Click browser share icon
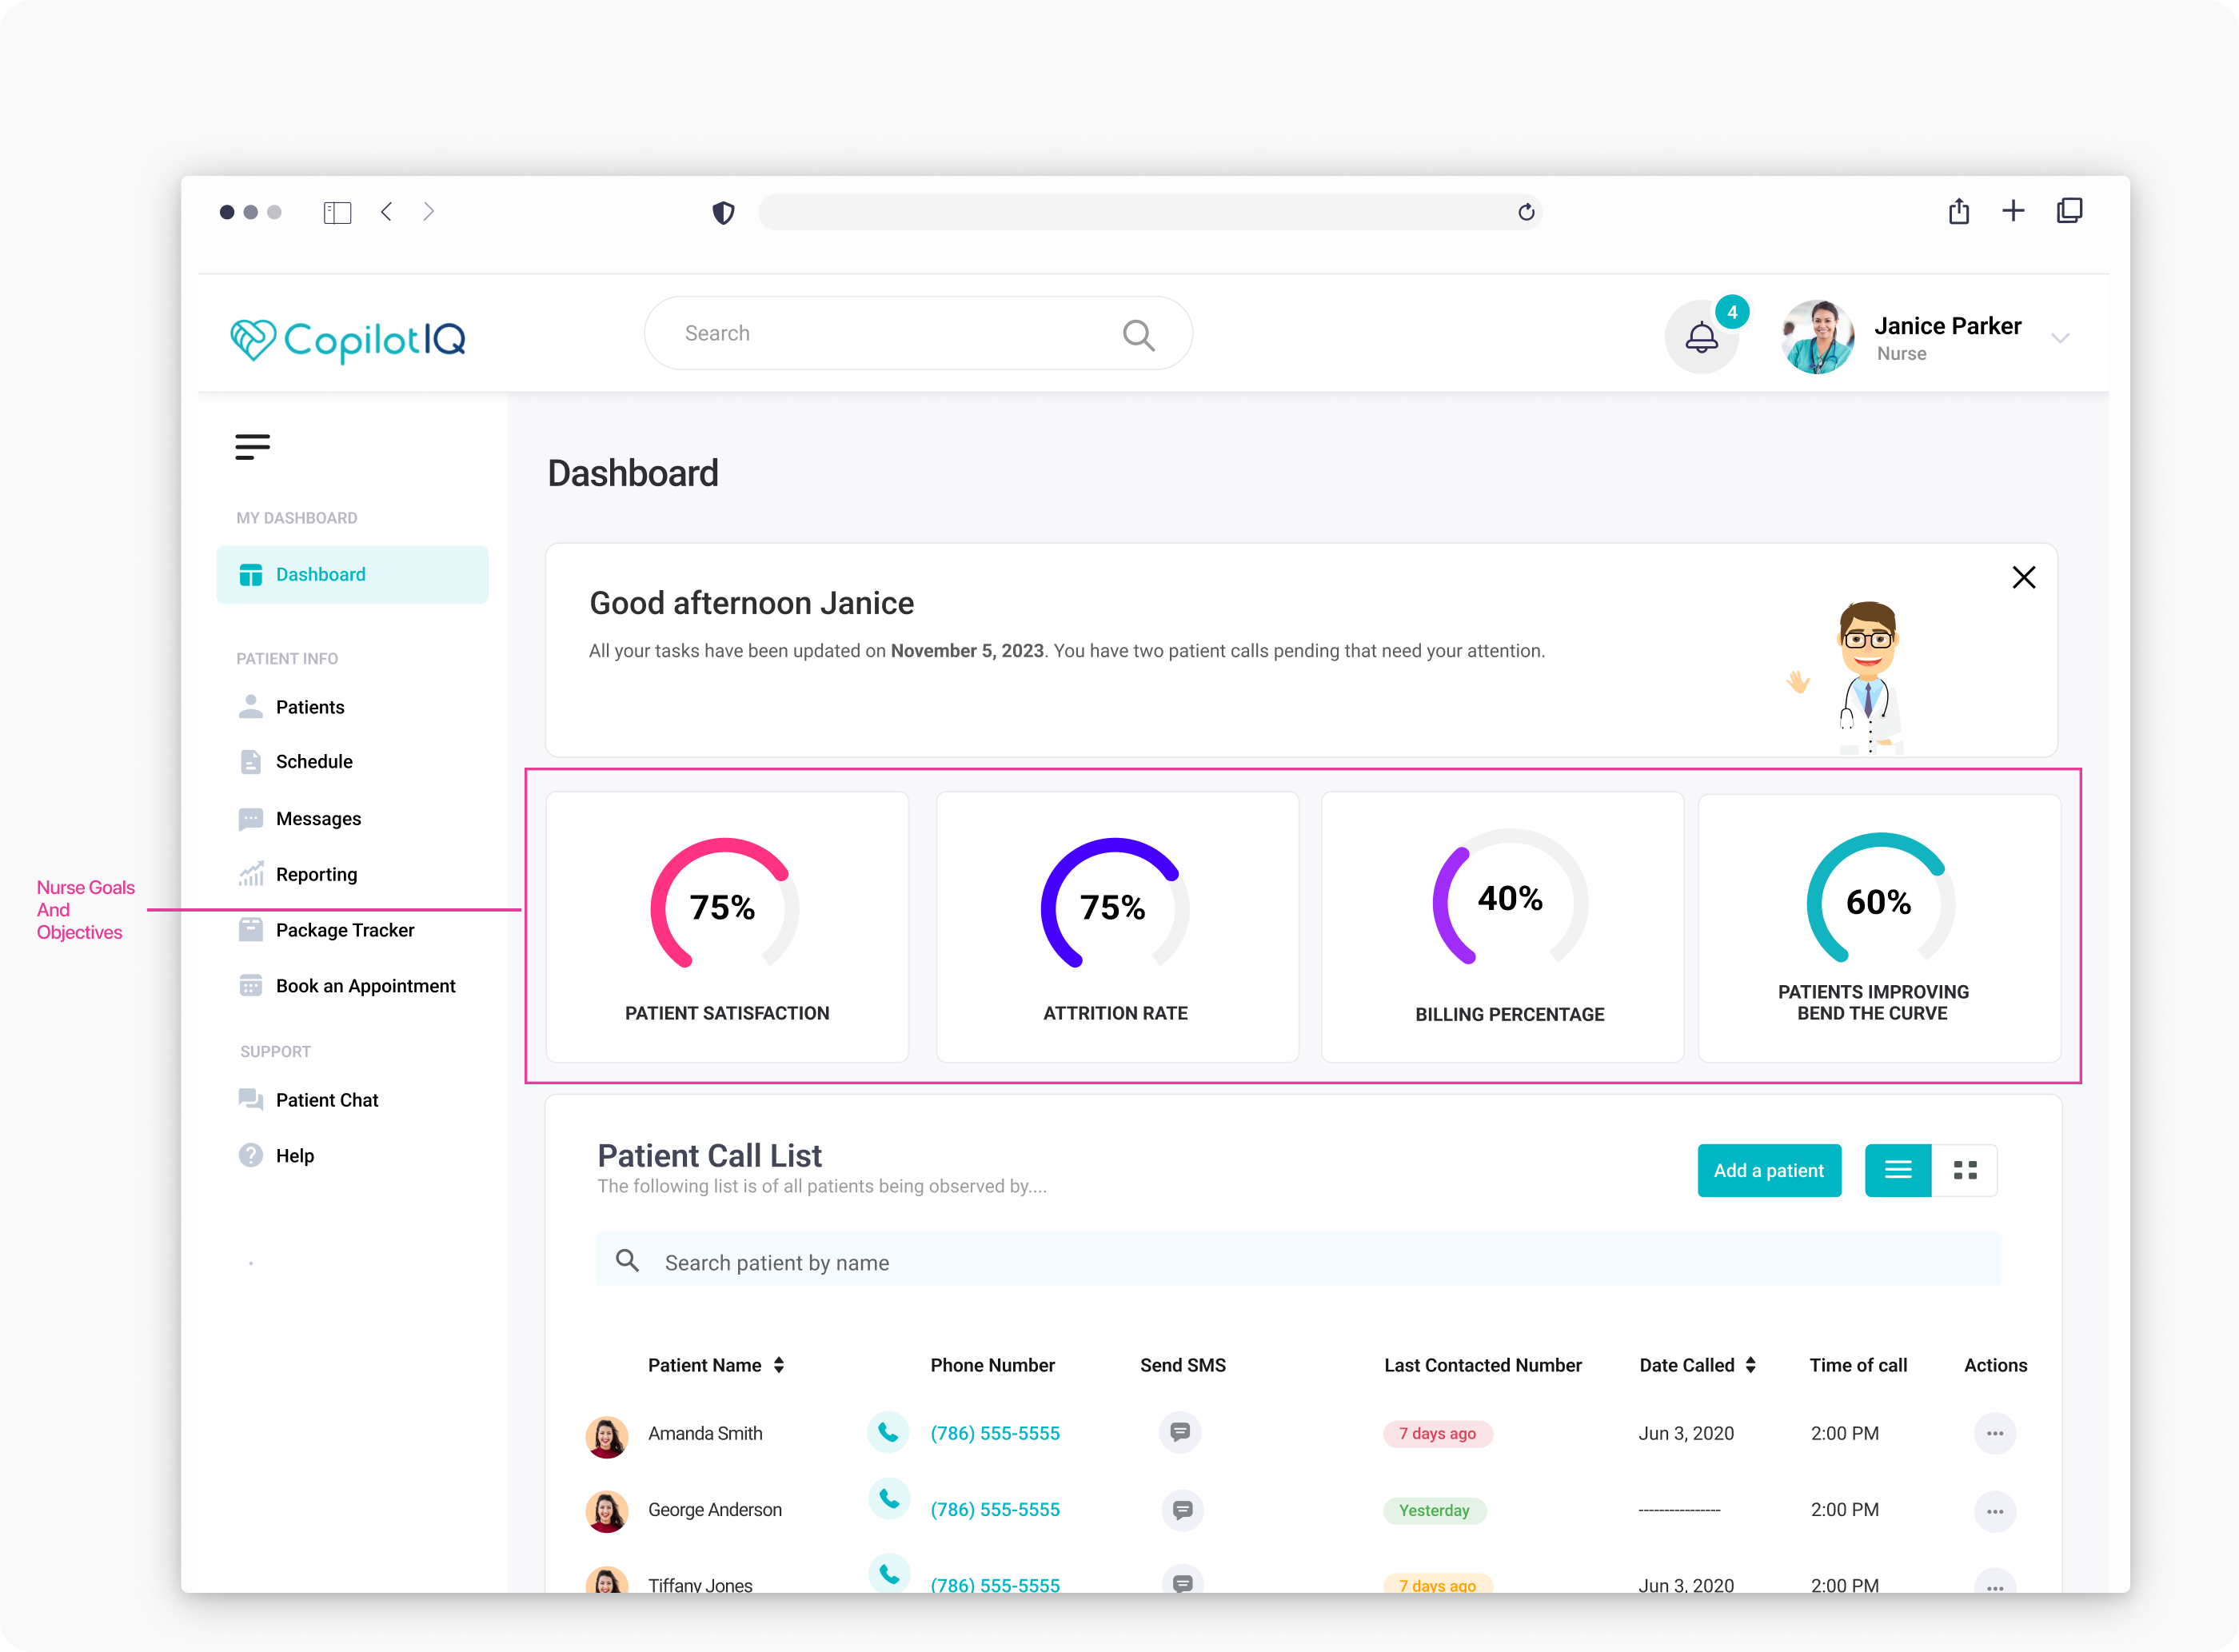The image size is (2239, 1652). click(x=1958, y=211)
